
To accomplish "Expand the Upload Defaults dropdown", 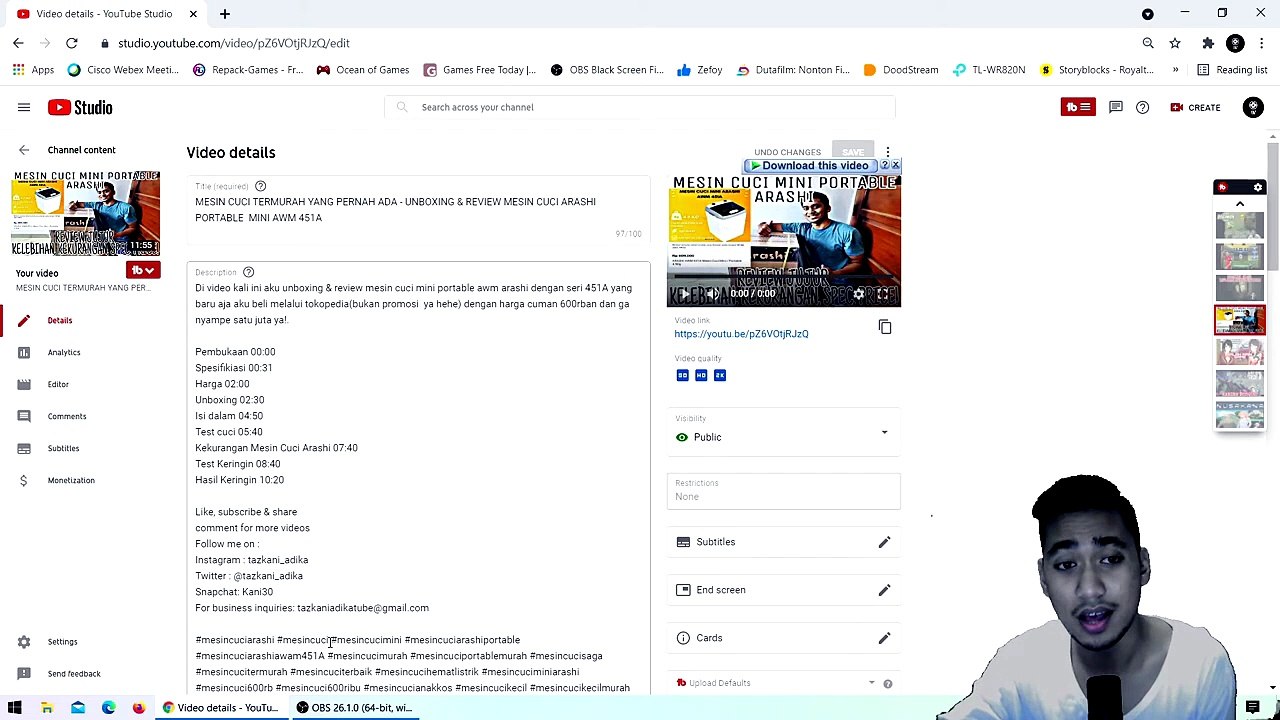I will pyautogui.click(x=871, y=683).
